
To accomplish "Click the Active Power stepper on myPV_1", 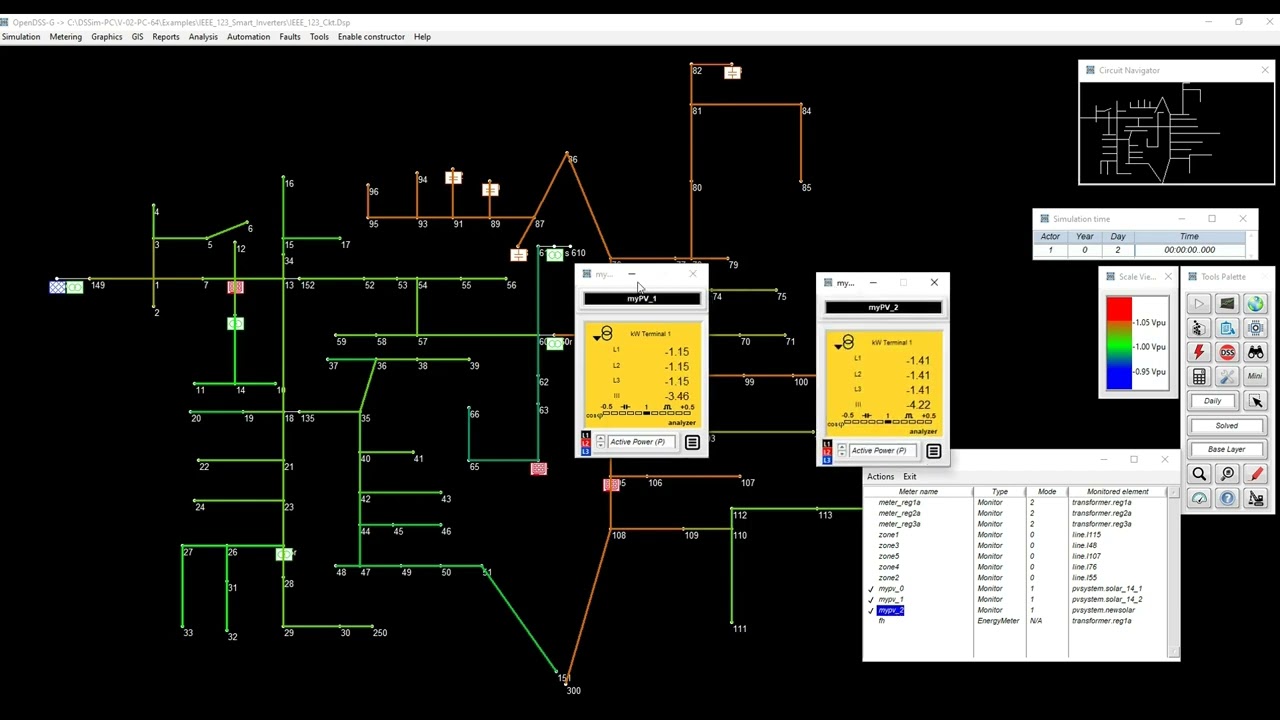I will (x=600, y=442).
